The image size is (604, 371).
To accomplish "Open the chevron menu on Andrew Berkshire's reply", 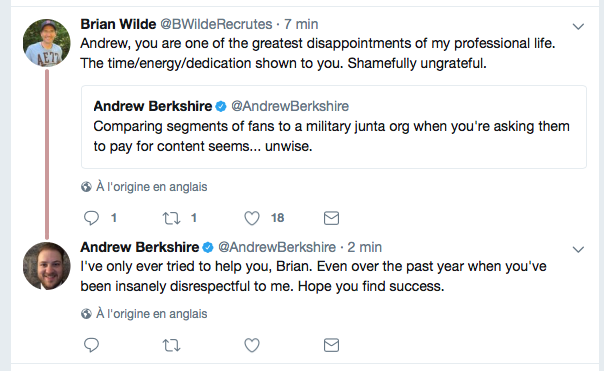I will coord(578,250).
